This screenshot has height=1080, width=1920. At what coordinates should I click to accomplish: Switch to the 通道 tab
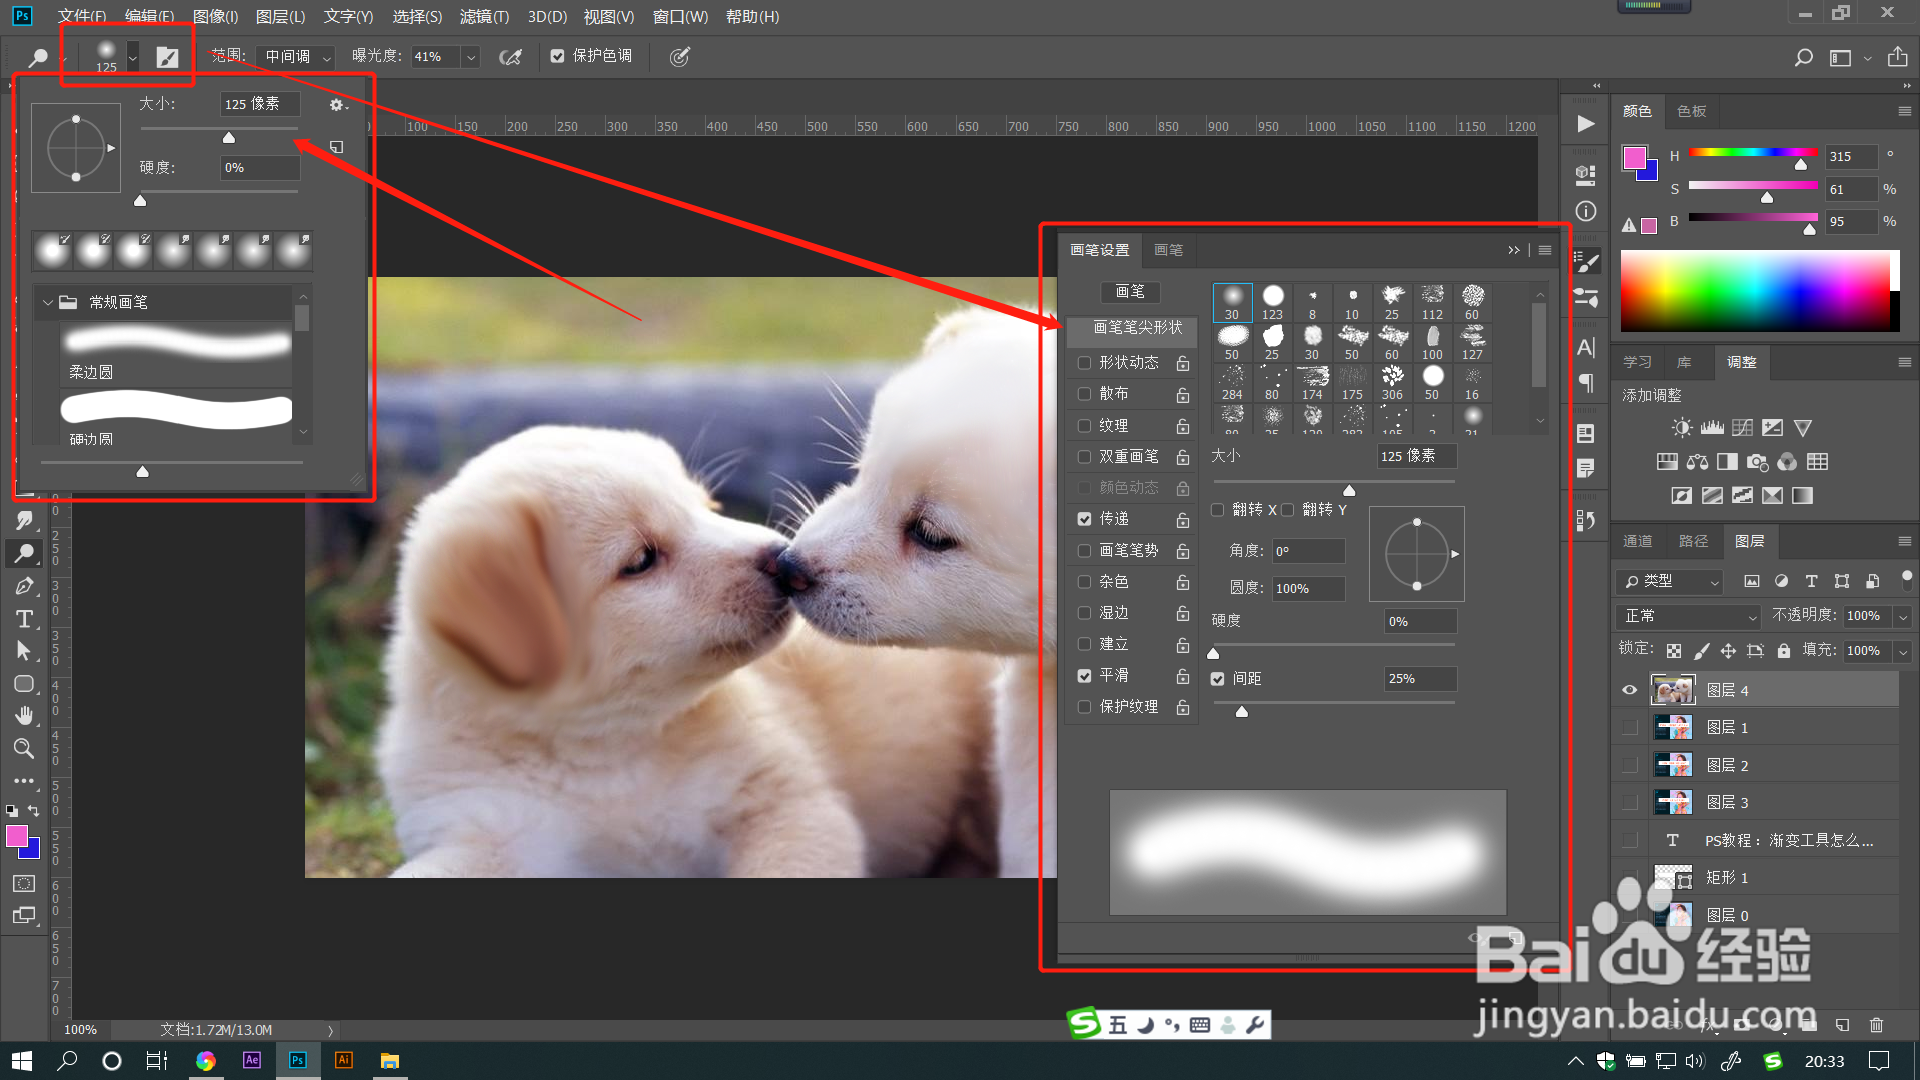click(1637, 541)
